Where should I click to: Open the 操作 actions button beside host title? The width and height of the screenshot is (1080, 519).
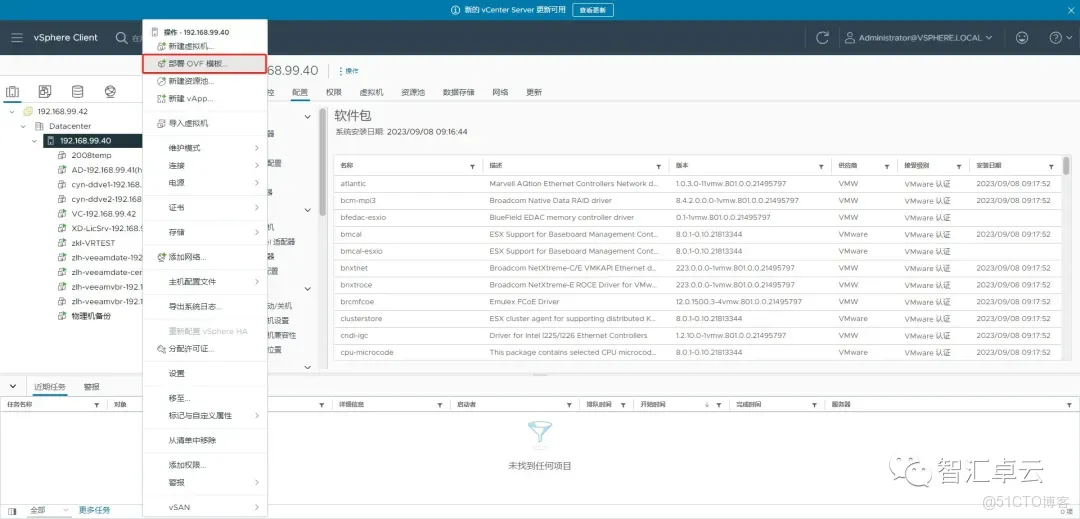pyautogui.click(x=349, y=71)
